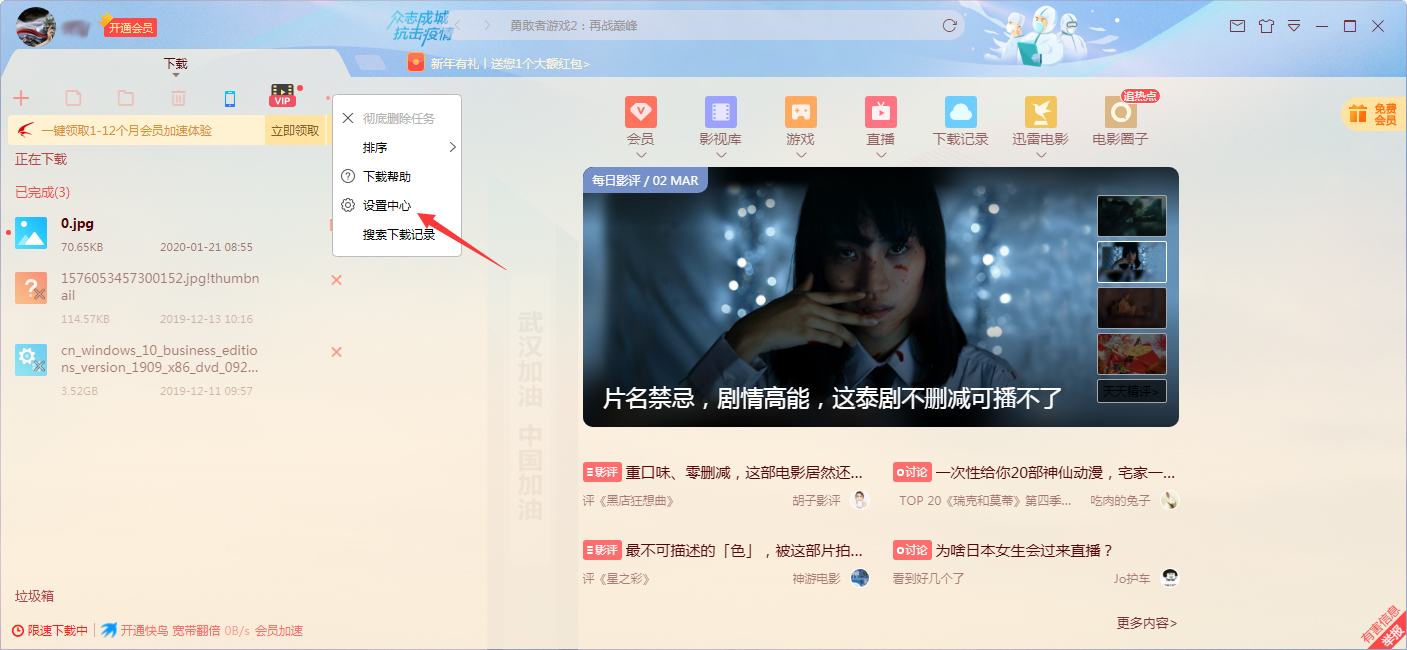Click the 免费会员 gift button
1407x650 pixels.
(1373, 114)
